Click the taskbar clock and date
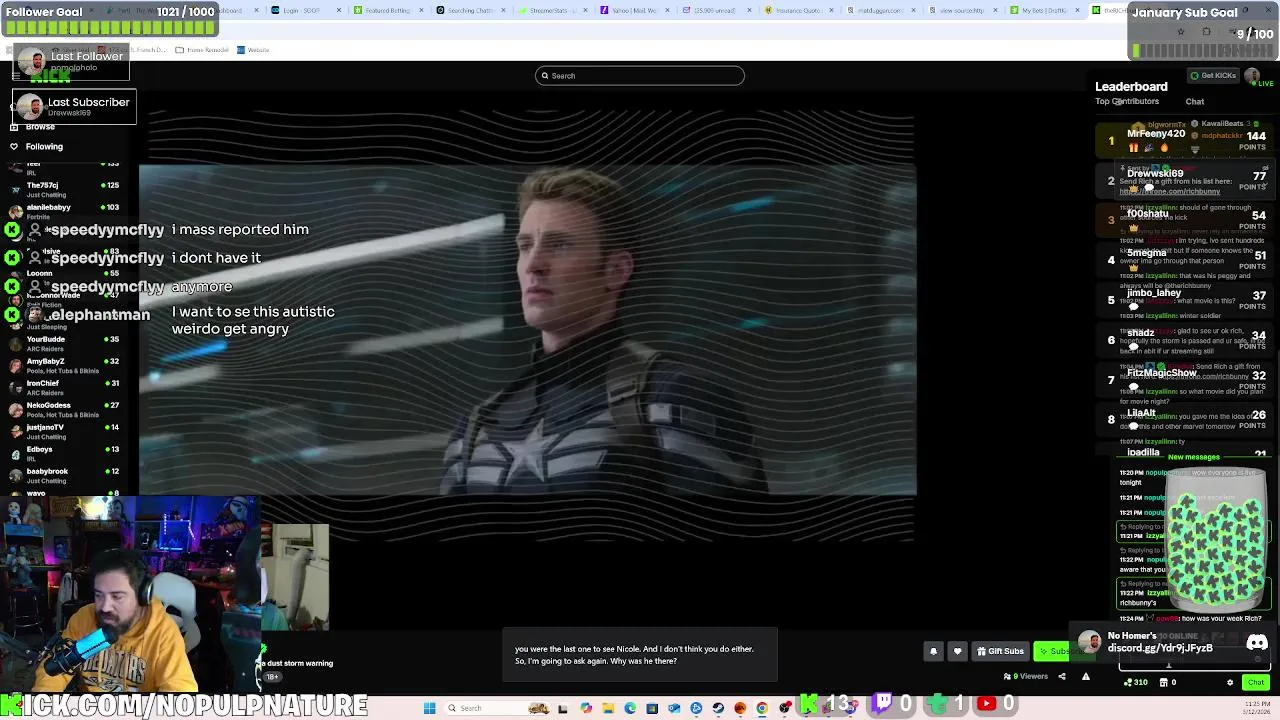1280x720 pixels. click(1258, 707)
